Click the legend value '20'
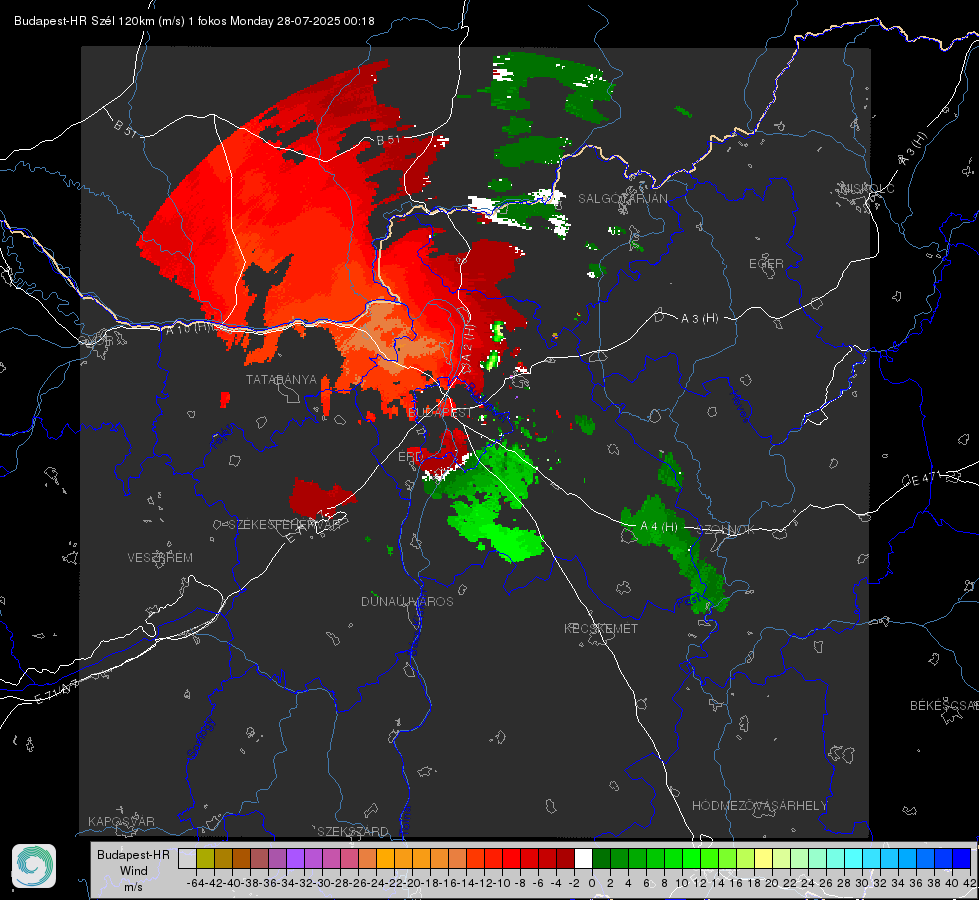Image resolution: width=979 pixels, height=900 pixels. tap(772, 883)
